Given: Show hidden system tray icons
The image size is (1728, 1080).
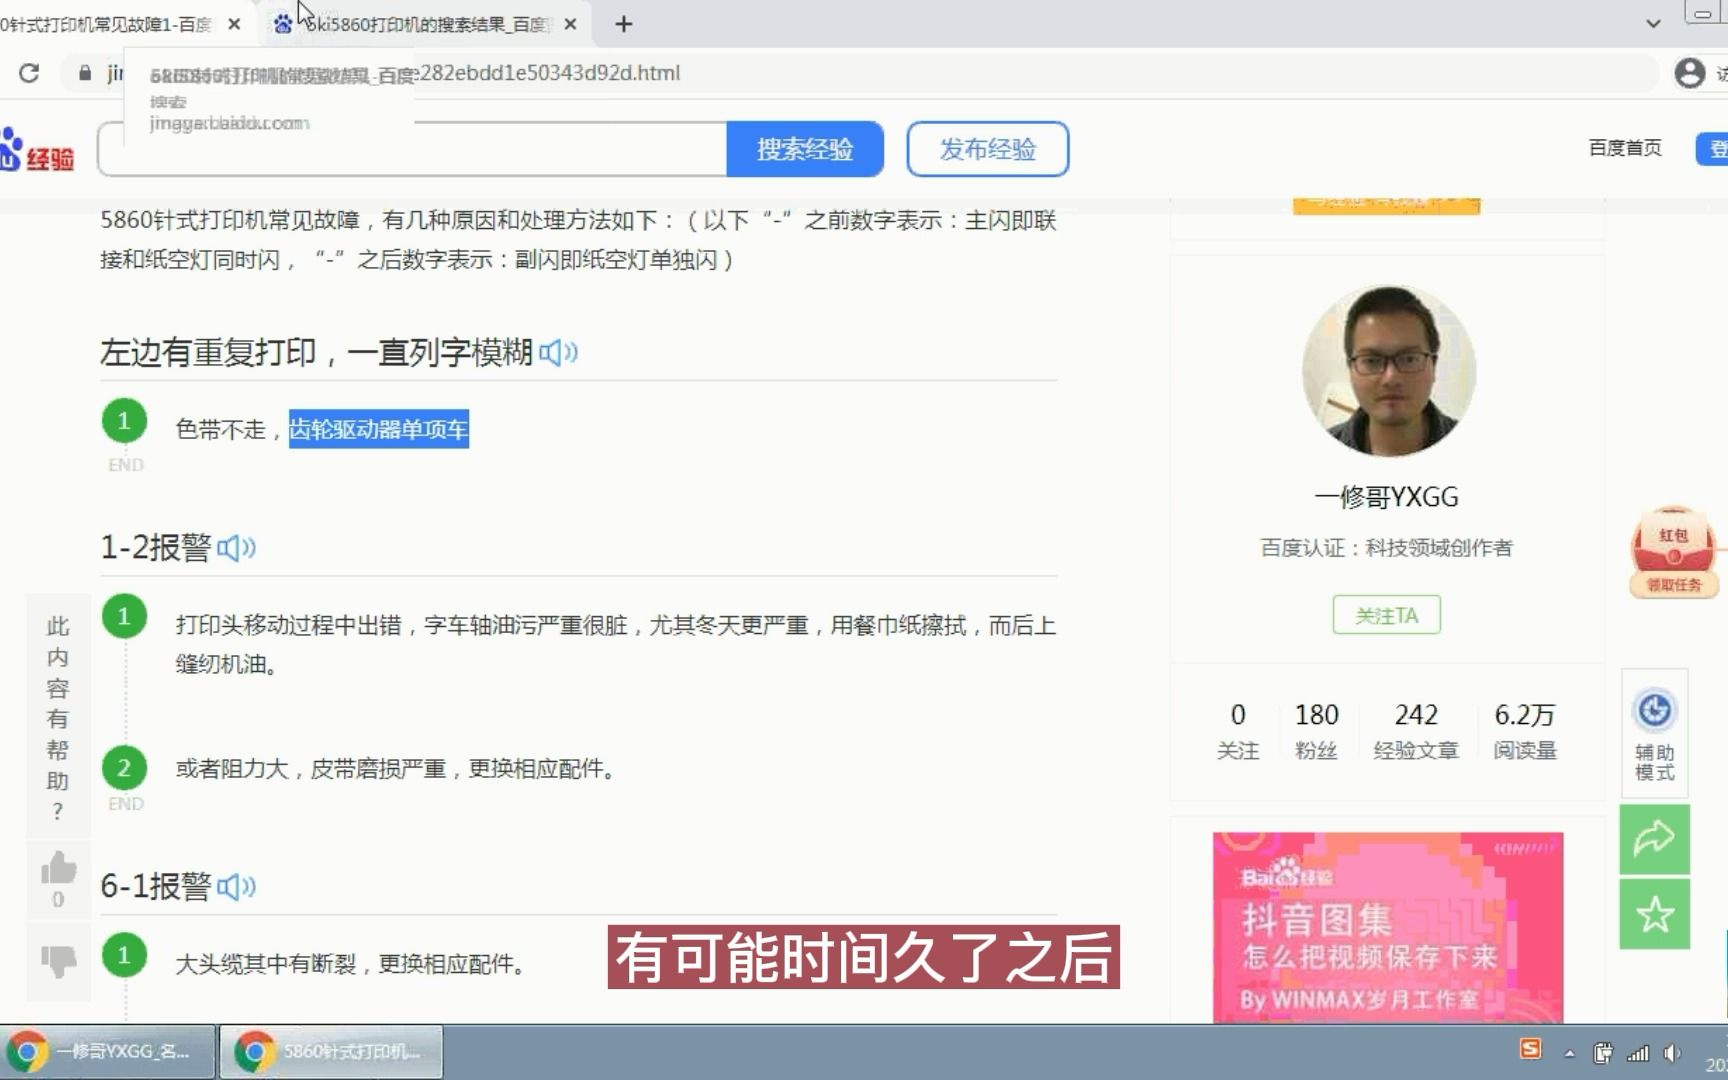Looking at the screenshot, I should 1570,1053.
